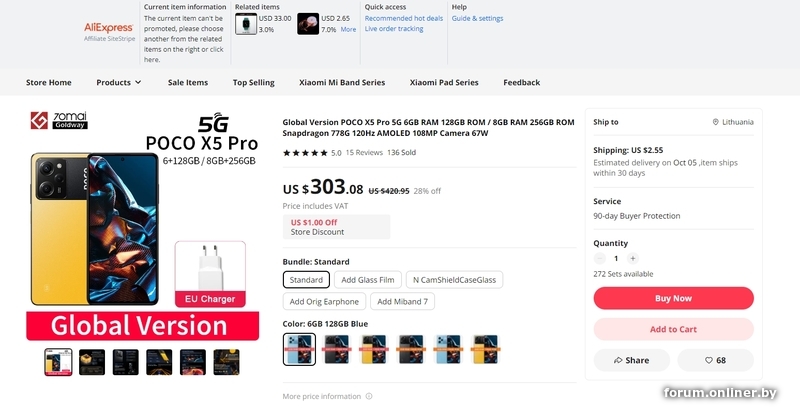800x416 pixels.
Task: Open the Top Selling store tab
Action: click(x=254, y=83)
